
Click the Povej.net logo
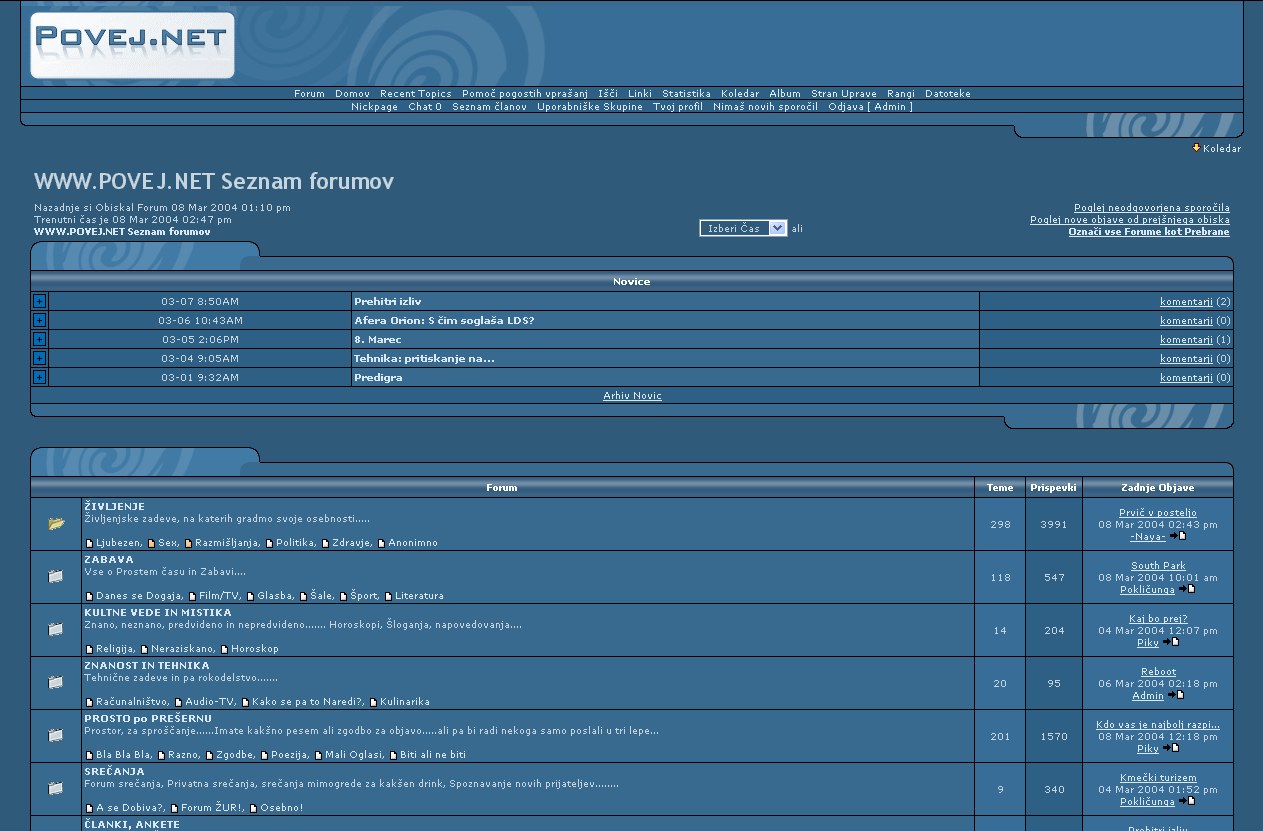[x=132, y=45]
